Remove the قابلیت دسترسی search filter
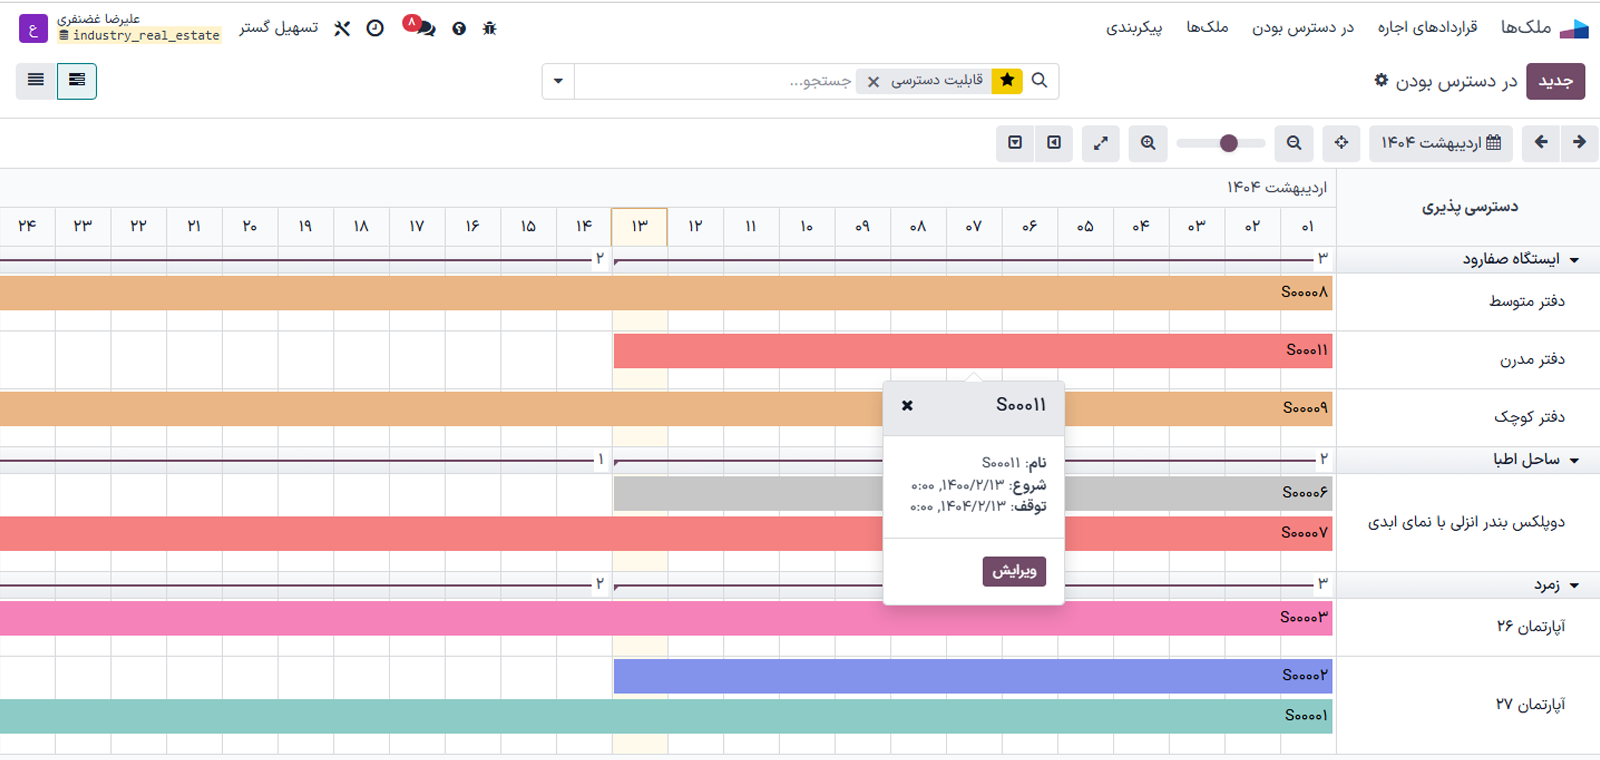Image resolution: width=1600 pixels, height=760 pixels. click(x=873, y=81)
